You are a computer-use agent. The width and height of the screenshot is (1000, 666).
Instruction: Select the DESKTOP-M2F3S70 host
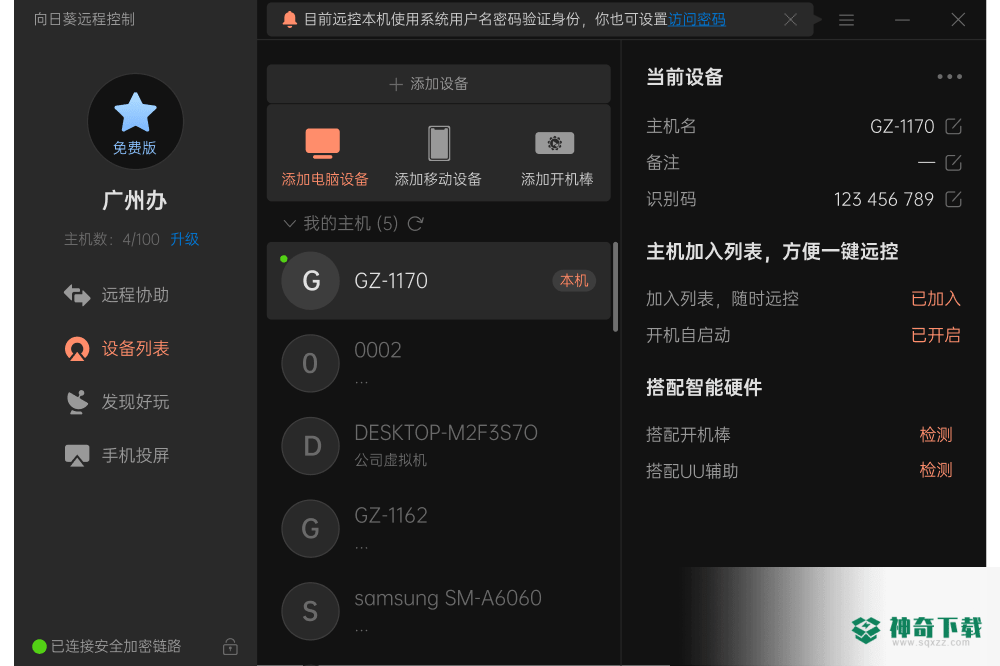click(x=439, y=446)
